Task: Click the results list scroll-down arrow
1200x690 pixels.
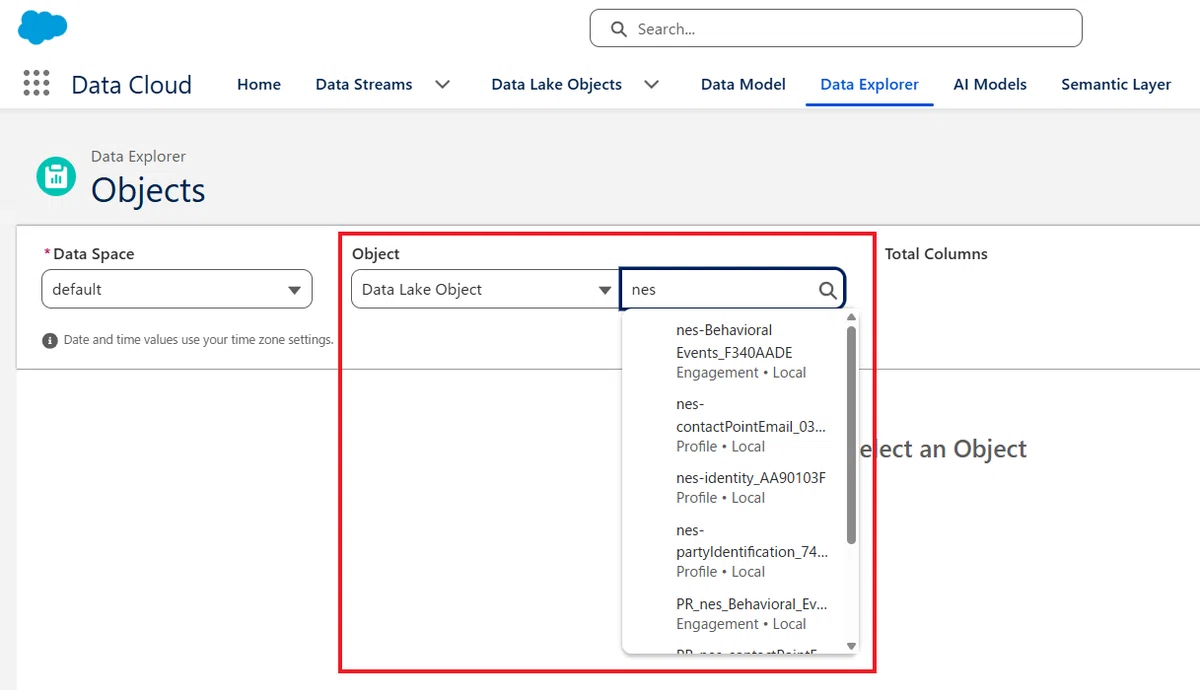Action: tap(851, 646)
